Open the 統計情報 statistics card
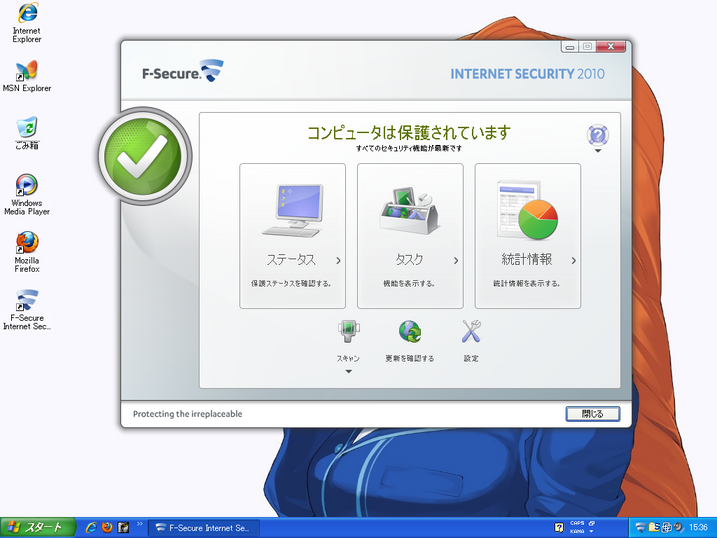 528,236
